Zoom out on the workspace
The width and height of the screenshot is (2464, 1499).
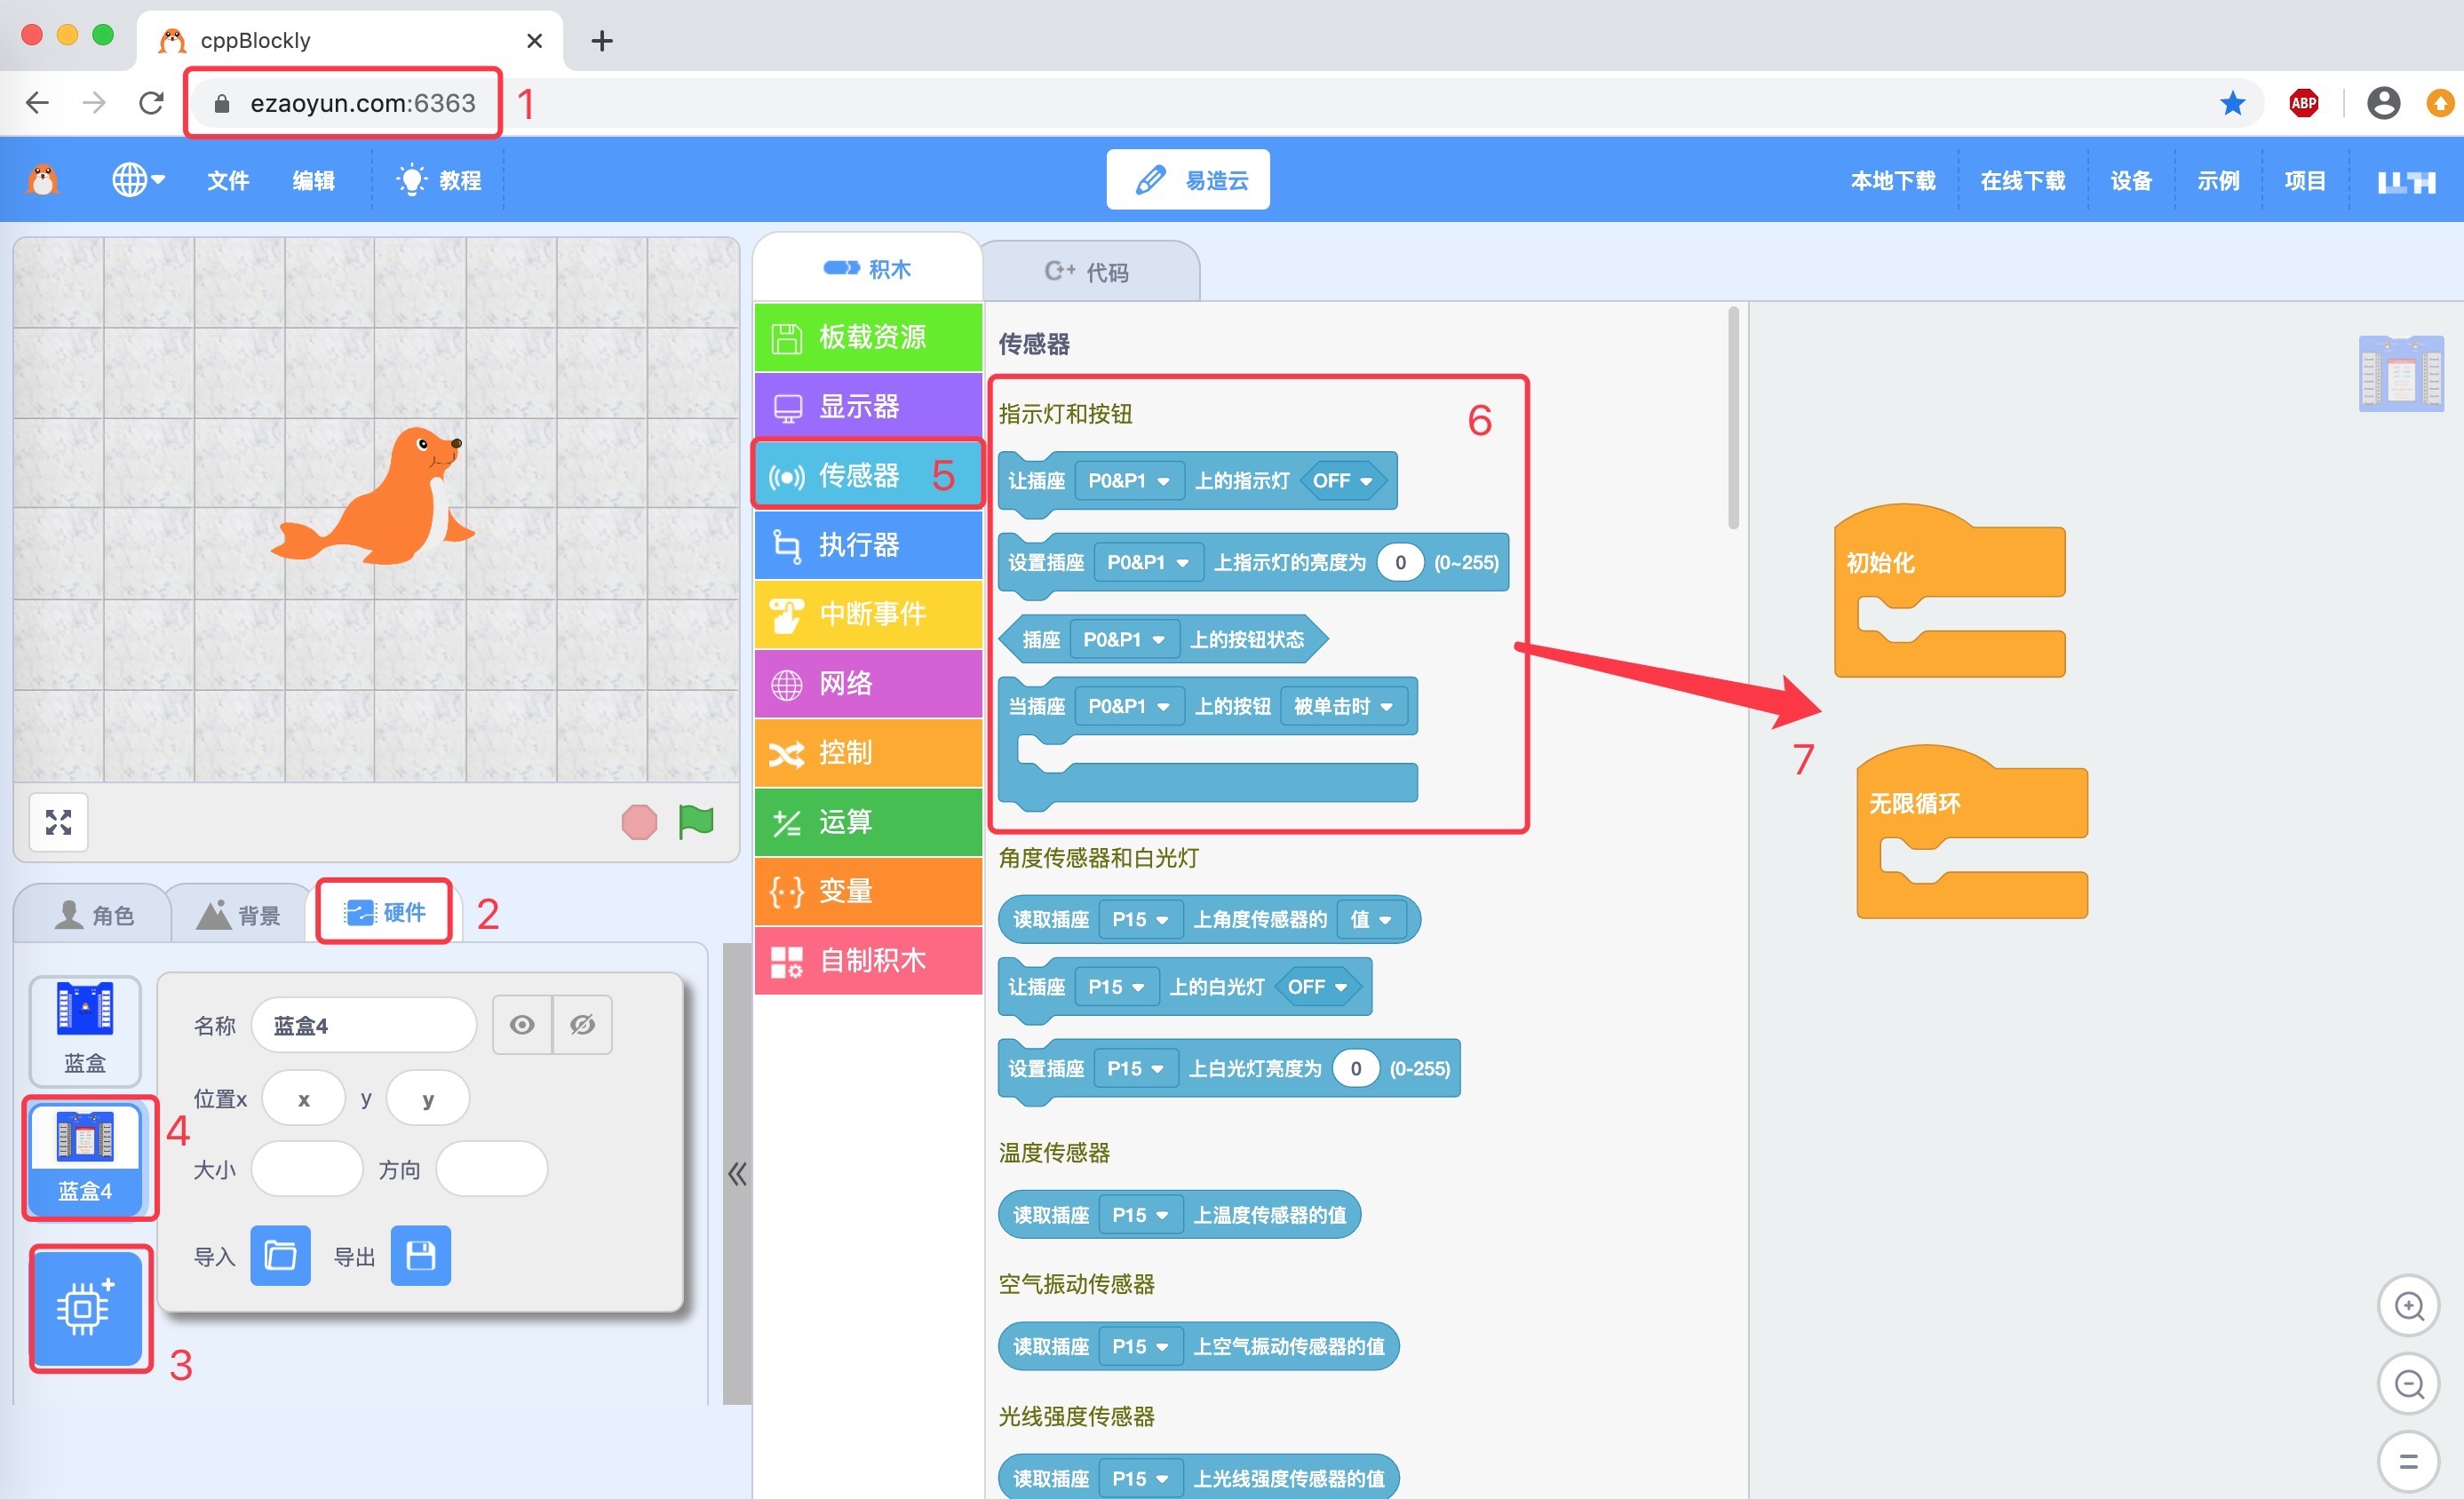tap(2409, 1384)
